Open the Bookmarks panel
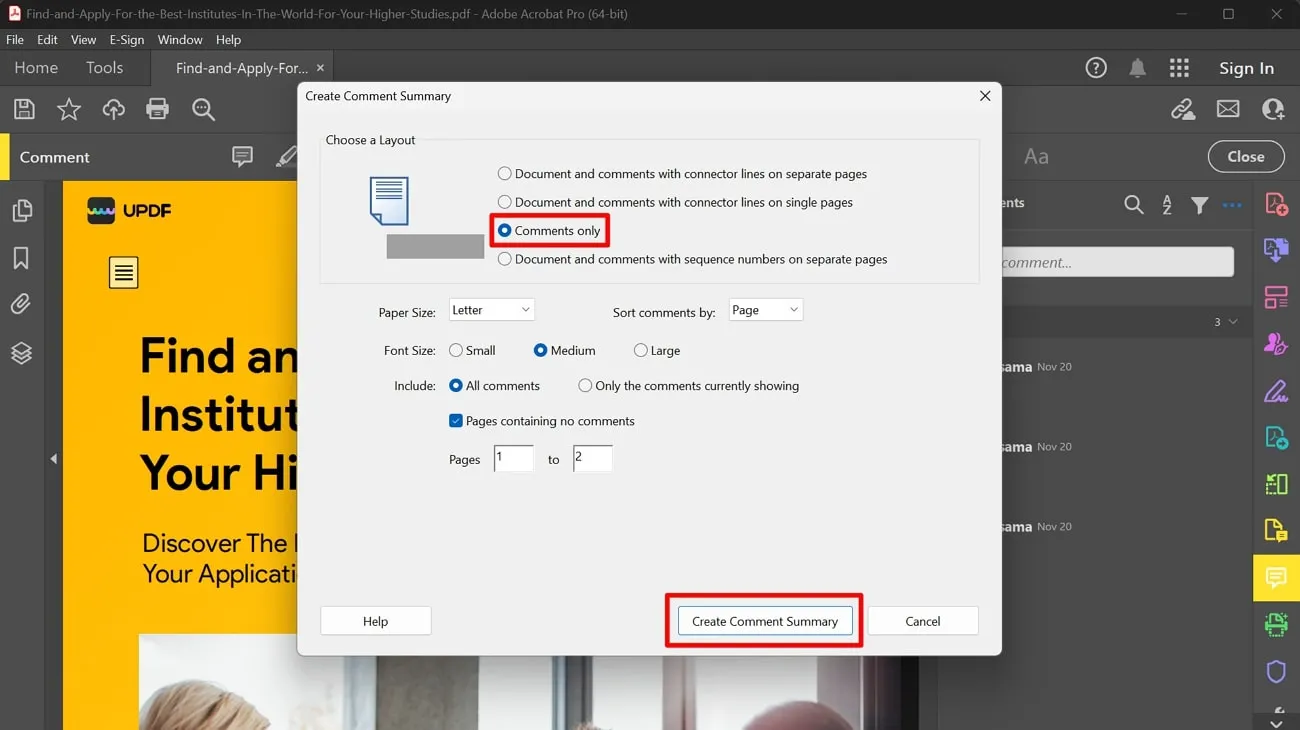 click(x=21, y=258)
